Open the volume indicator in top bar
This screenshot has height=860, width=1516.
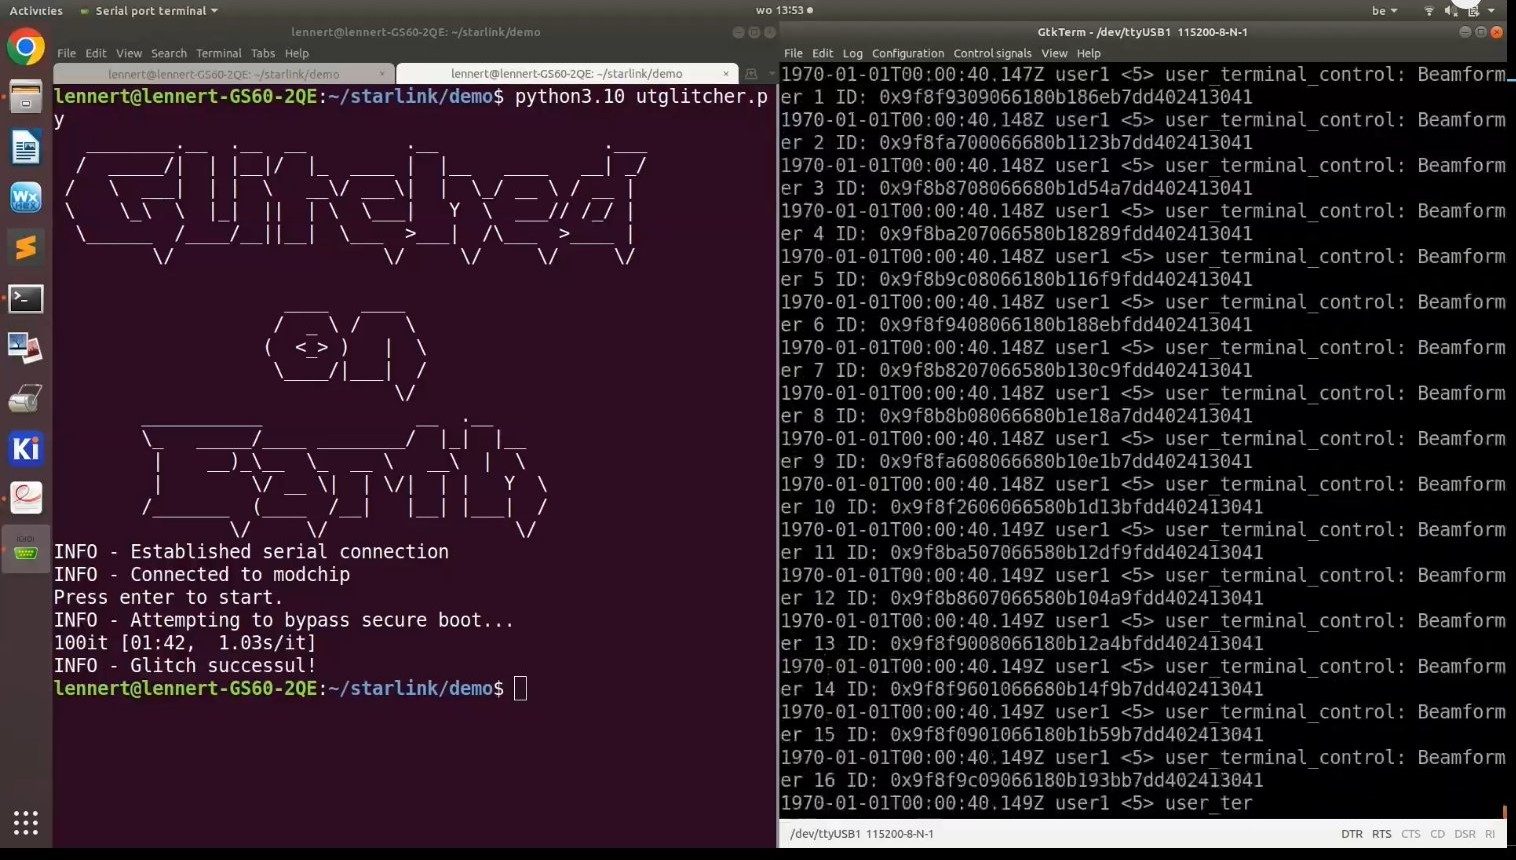click(x=1451, y=11)
